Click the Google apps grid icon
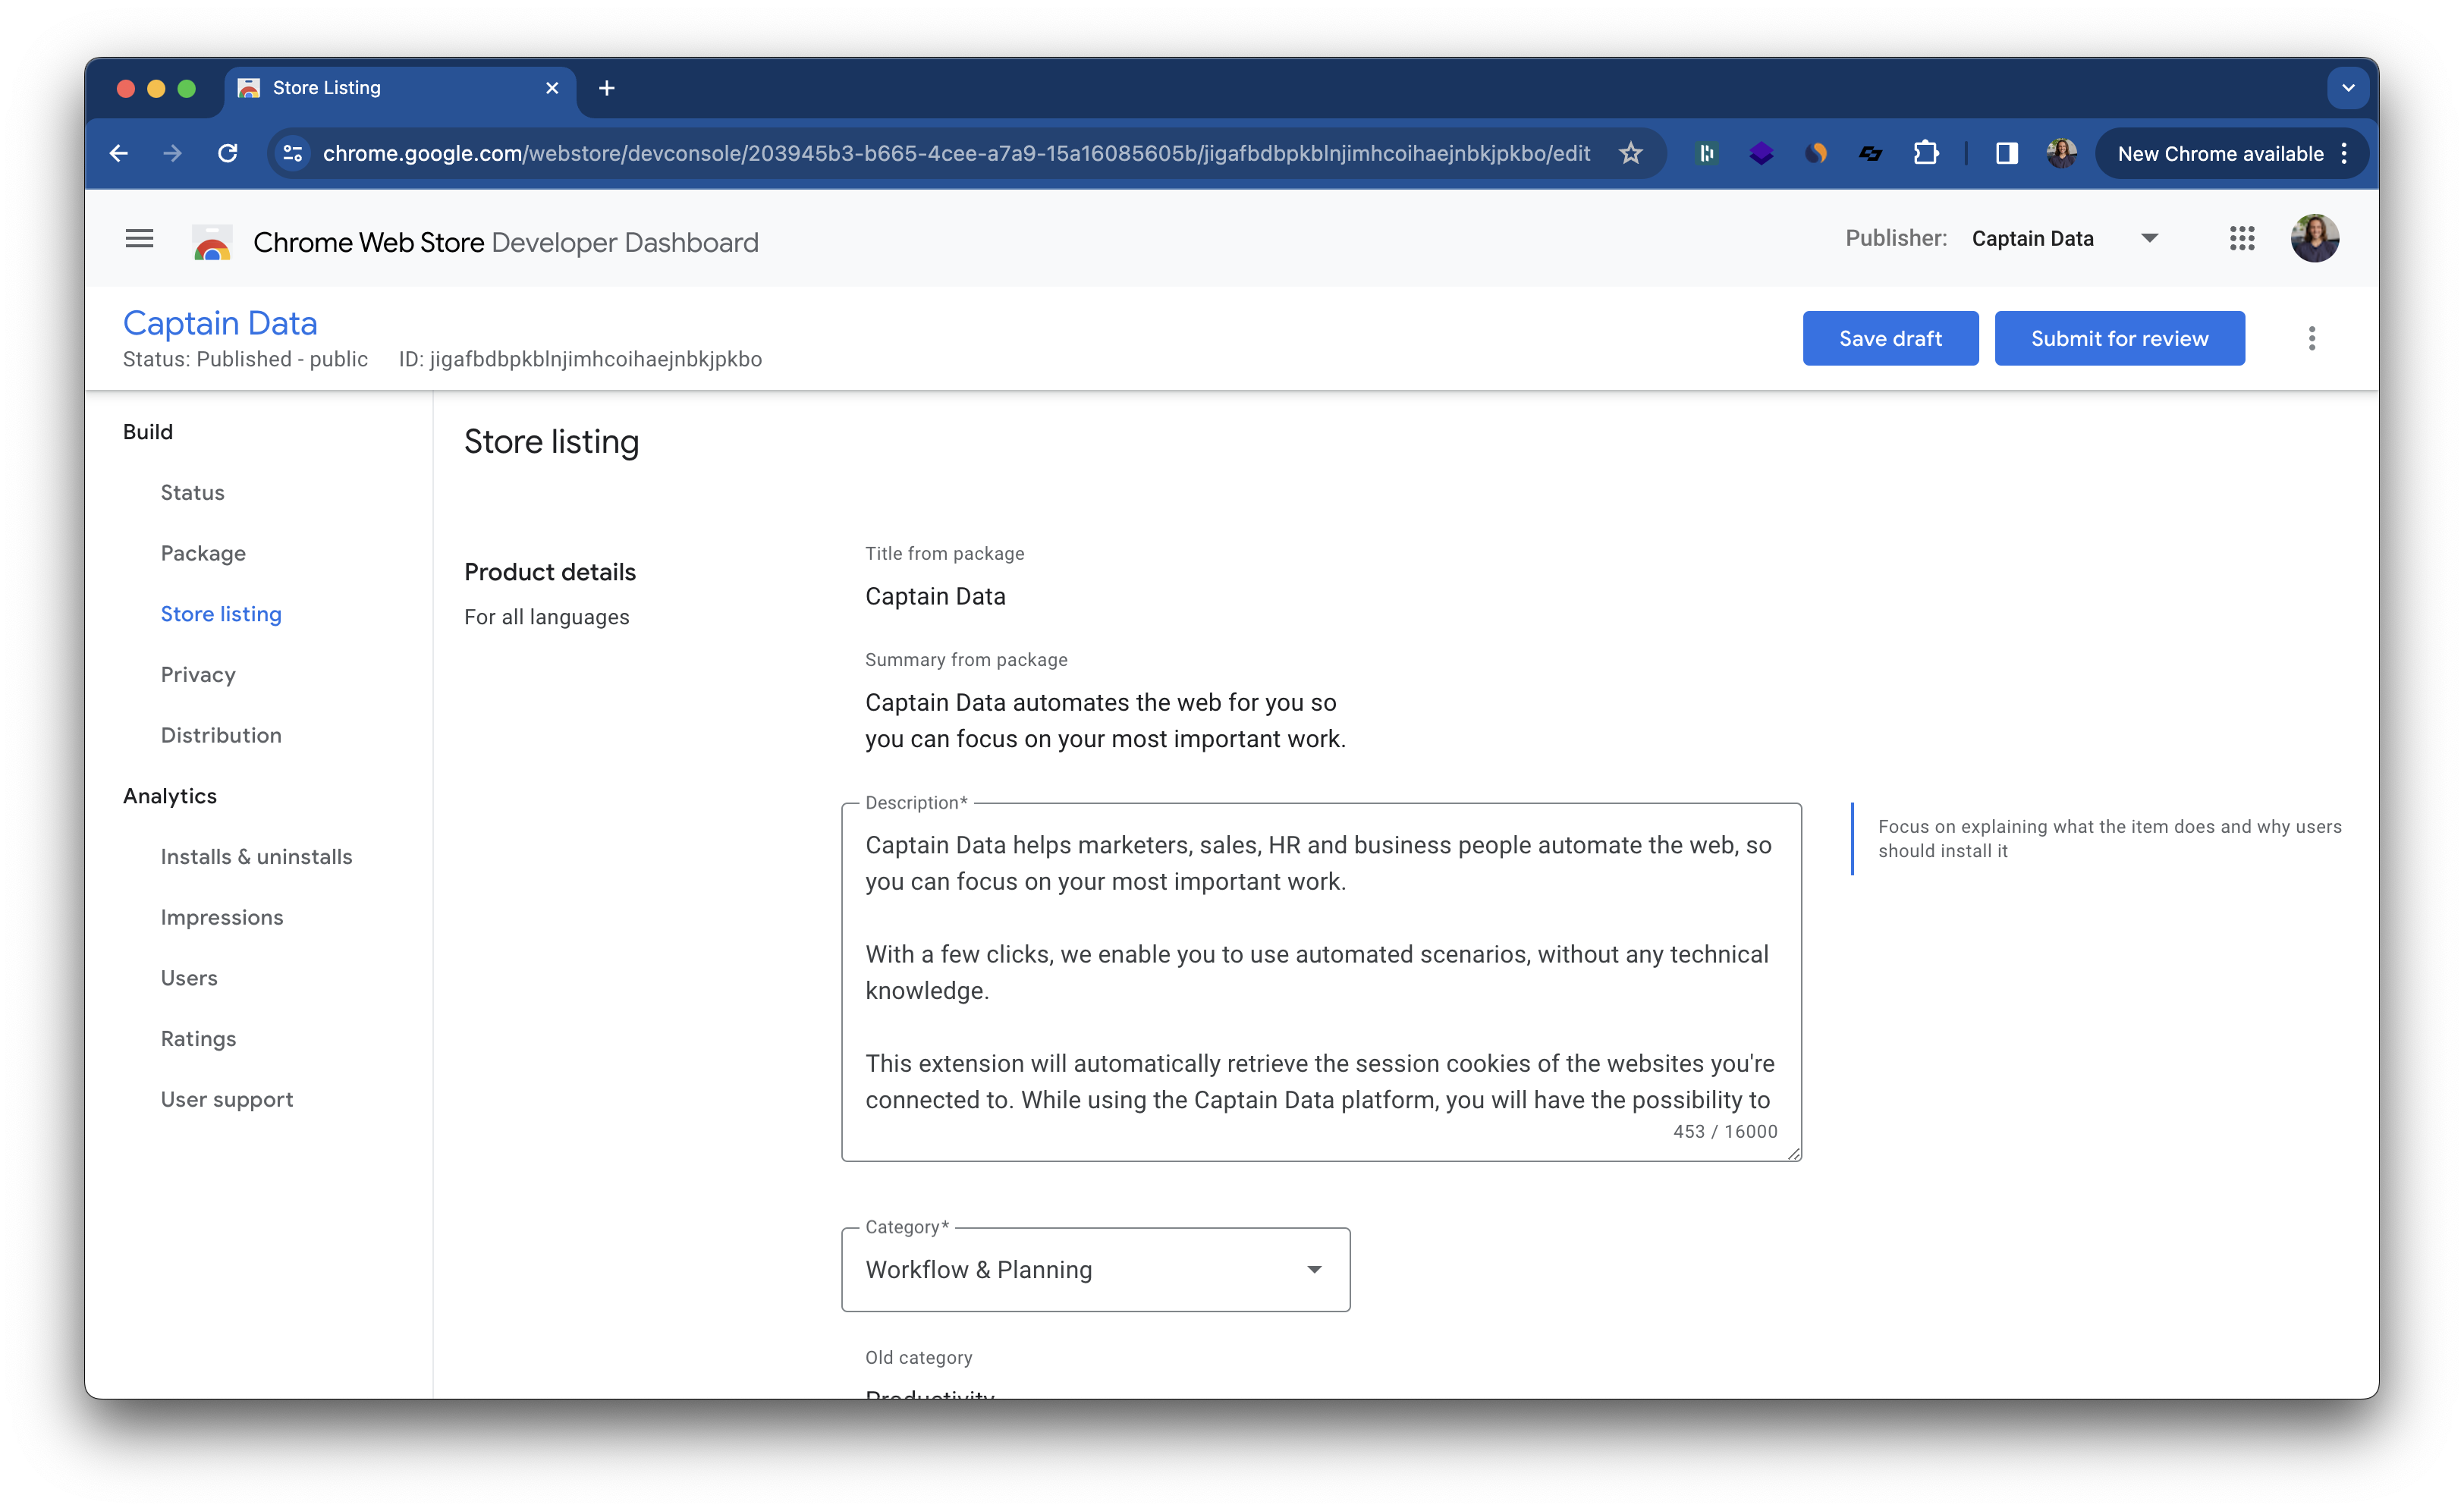The image size is (2464, 1511). (2242, 239)
